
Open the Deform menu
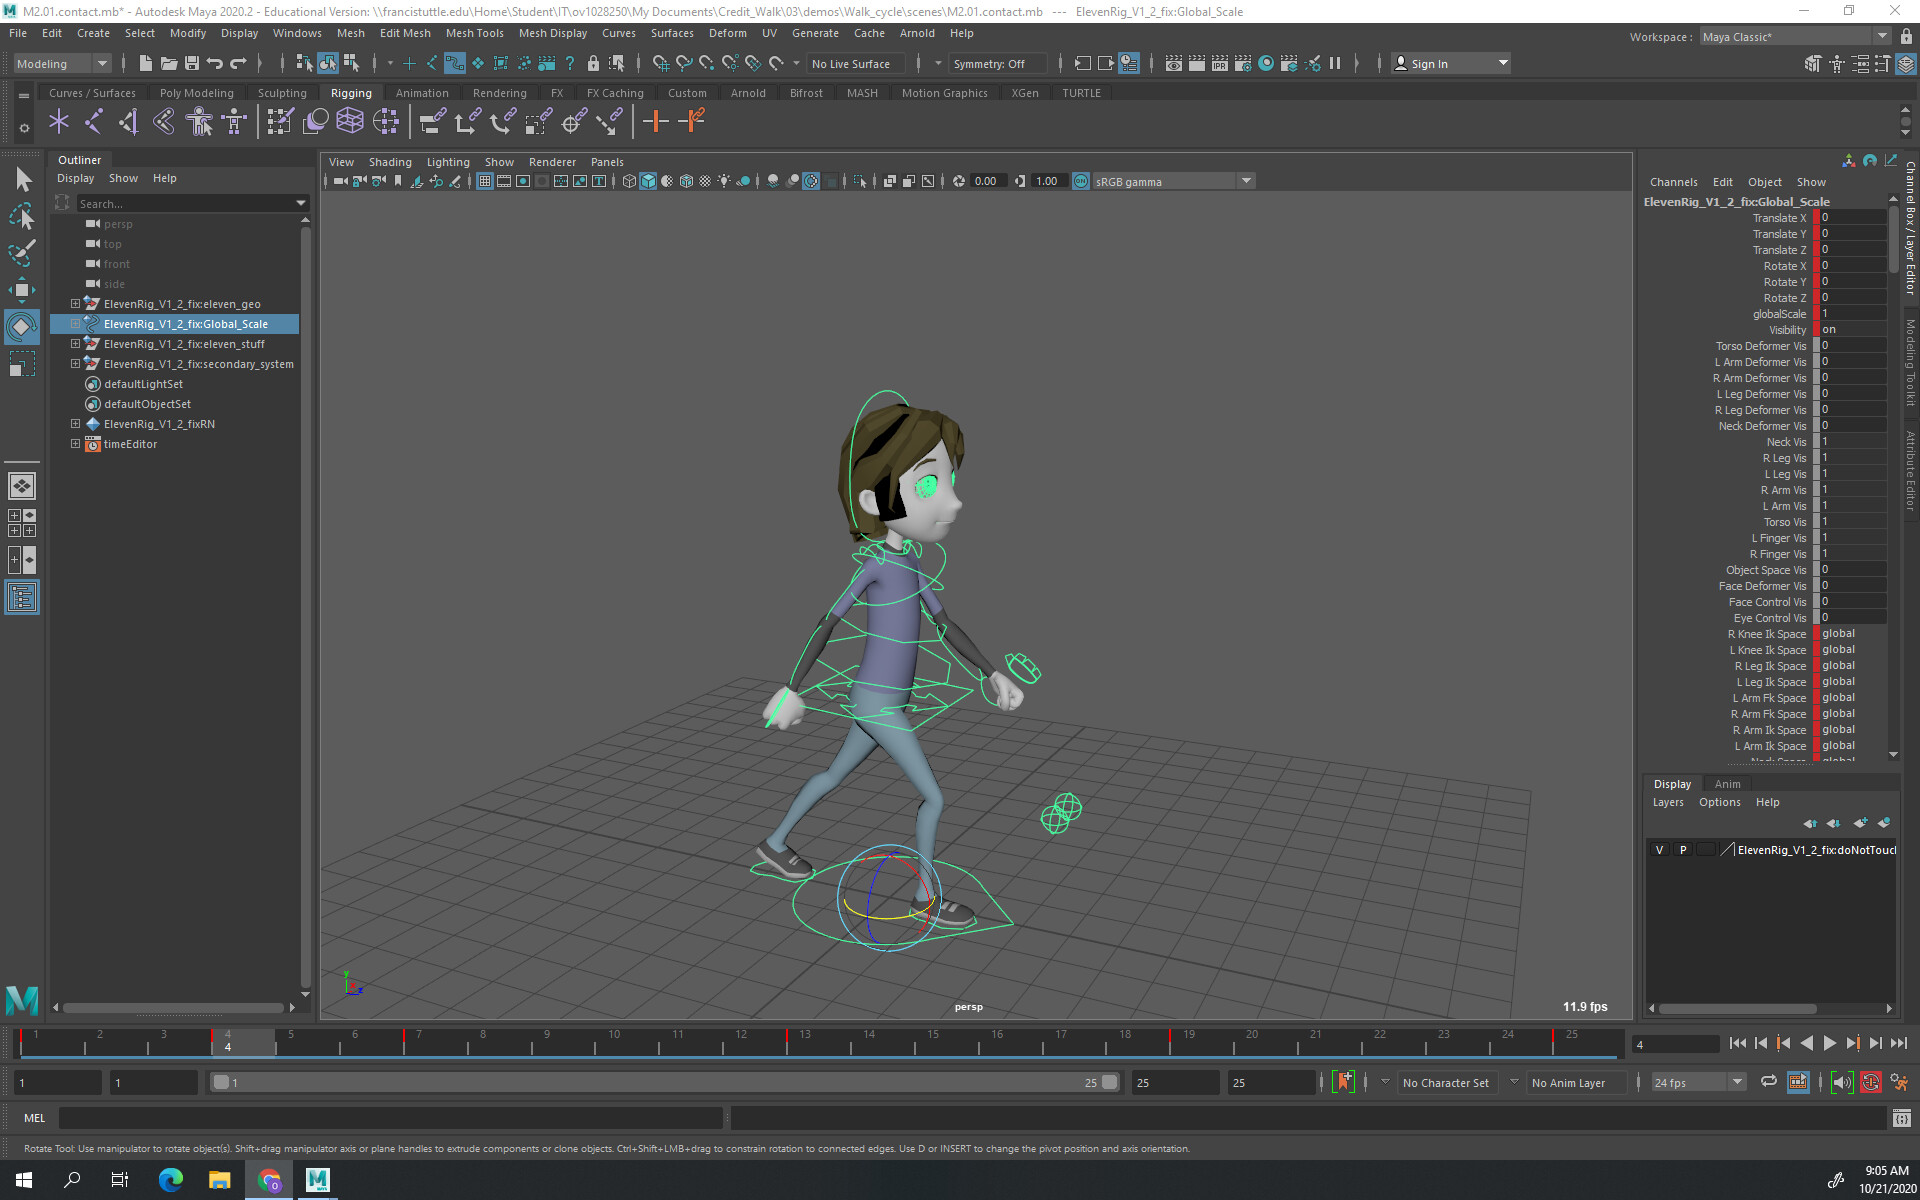[x=727, y=33]
